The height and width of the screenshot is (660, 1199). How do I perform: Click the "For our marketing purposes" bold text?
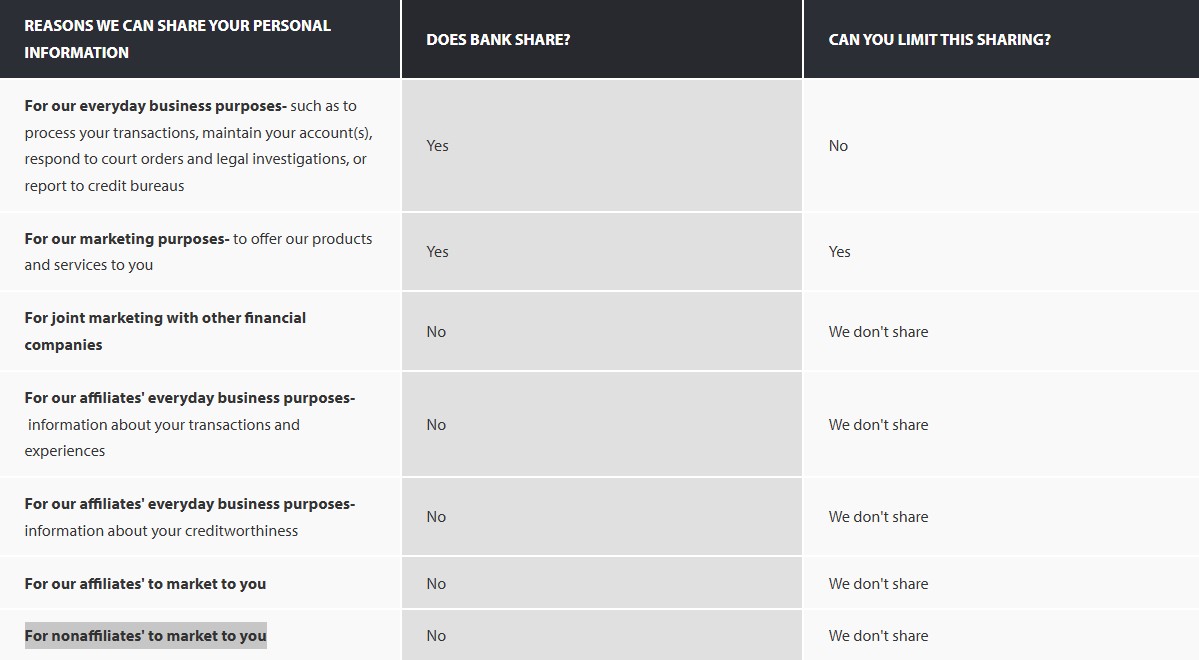pyautogui.click(x=127, y=239)
